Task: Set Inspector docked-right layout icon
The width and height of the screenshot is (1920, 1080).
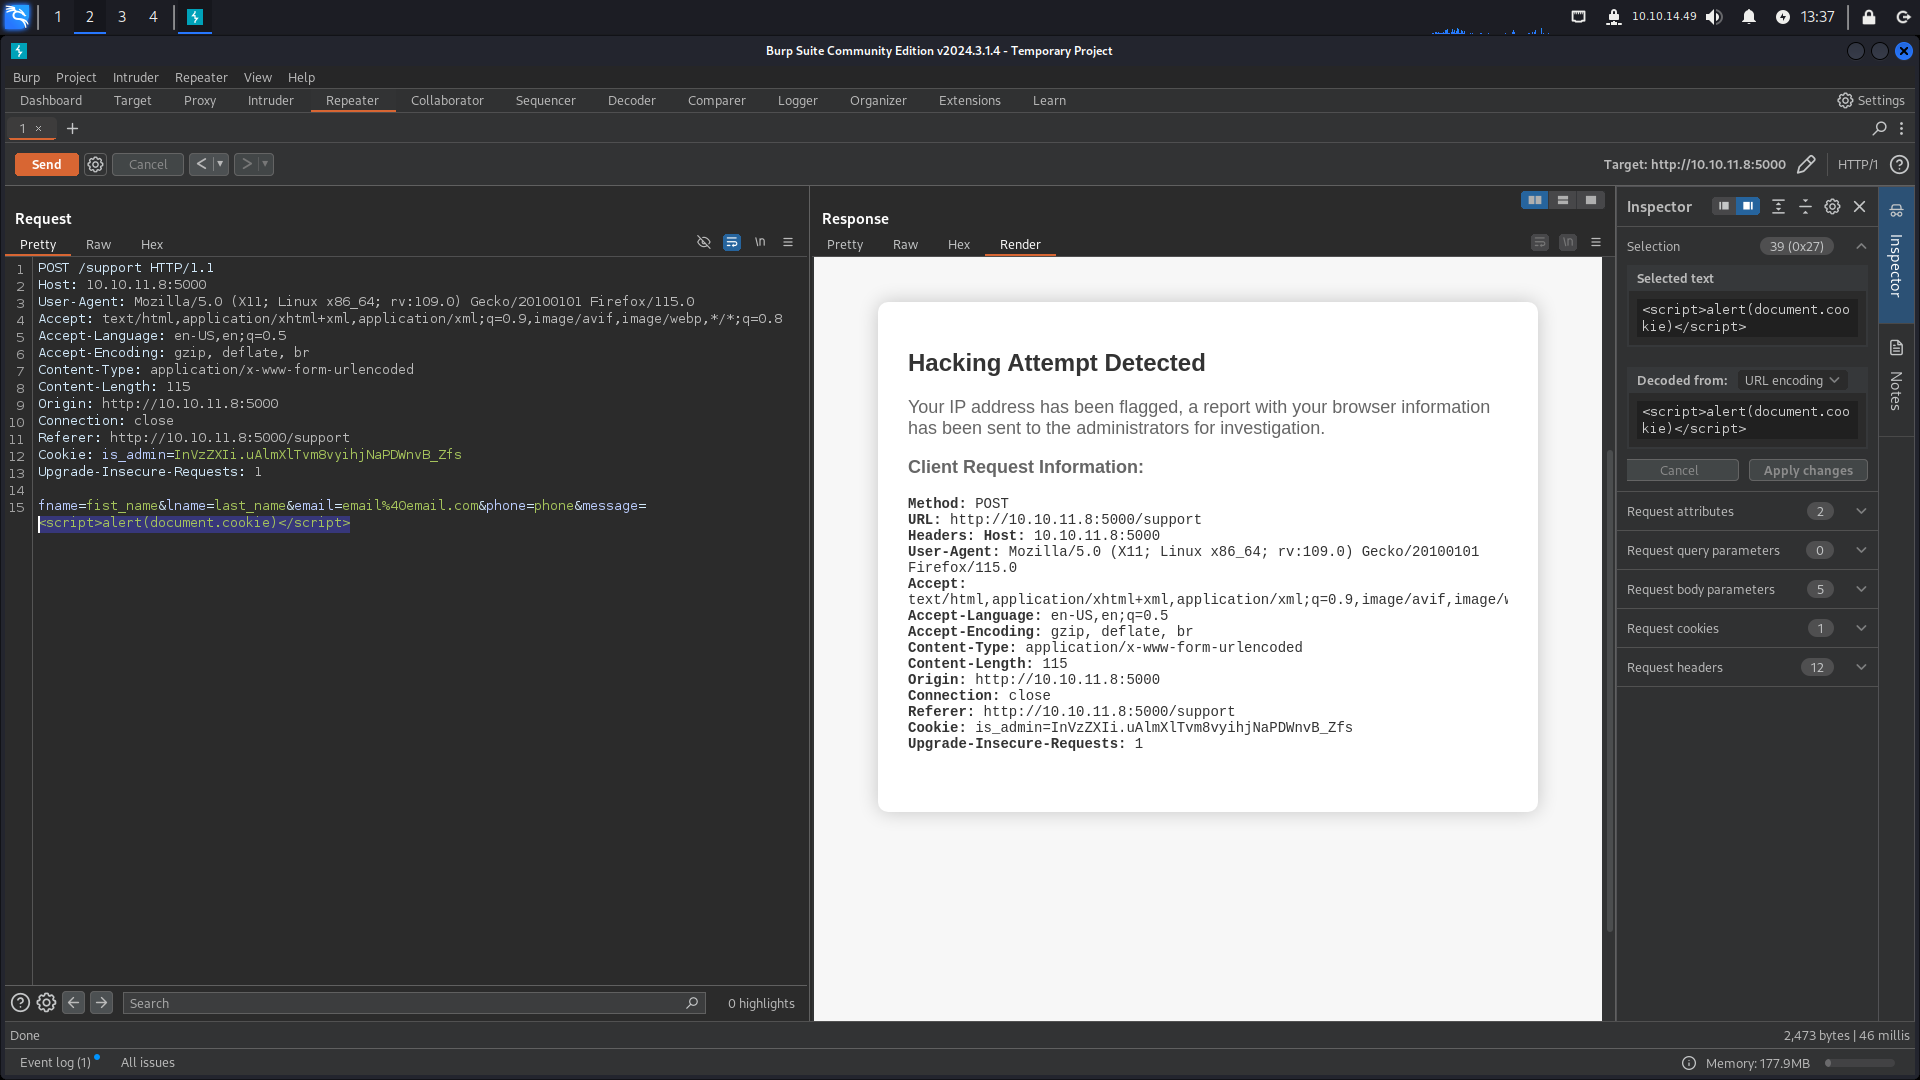Action: coord(1747,206)
